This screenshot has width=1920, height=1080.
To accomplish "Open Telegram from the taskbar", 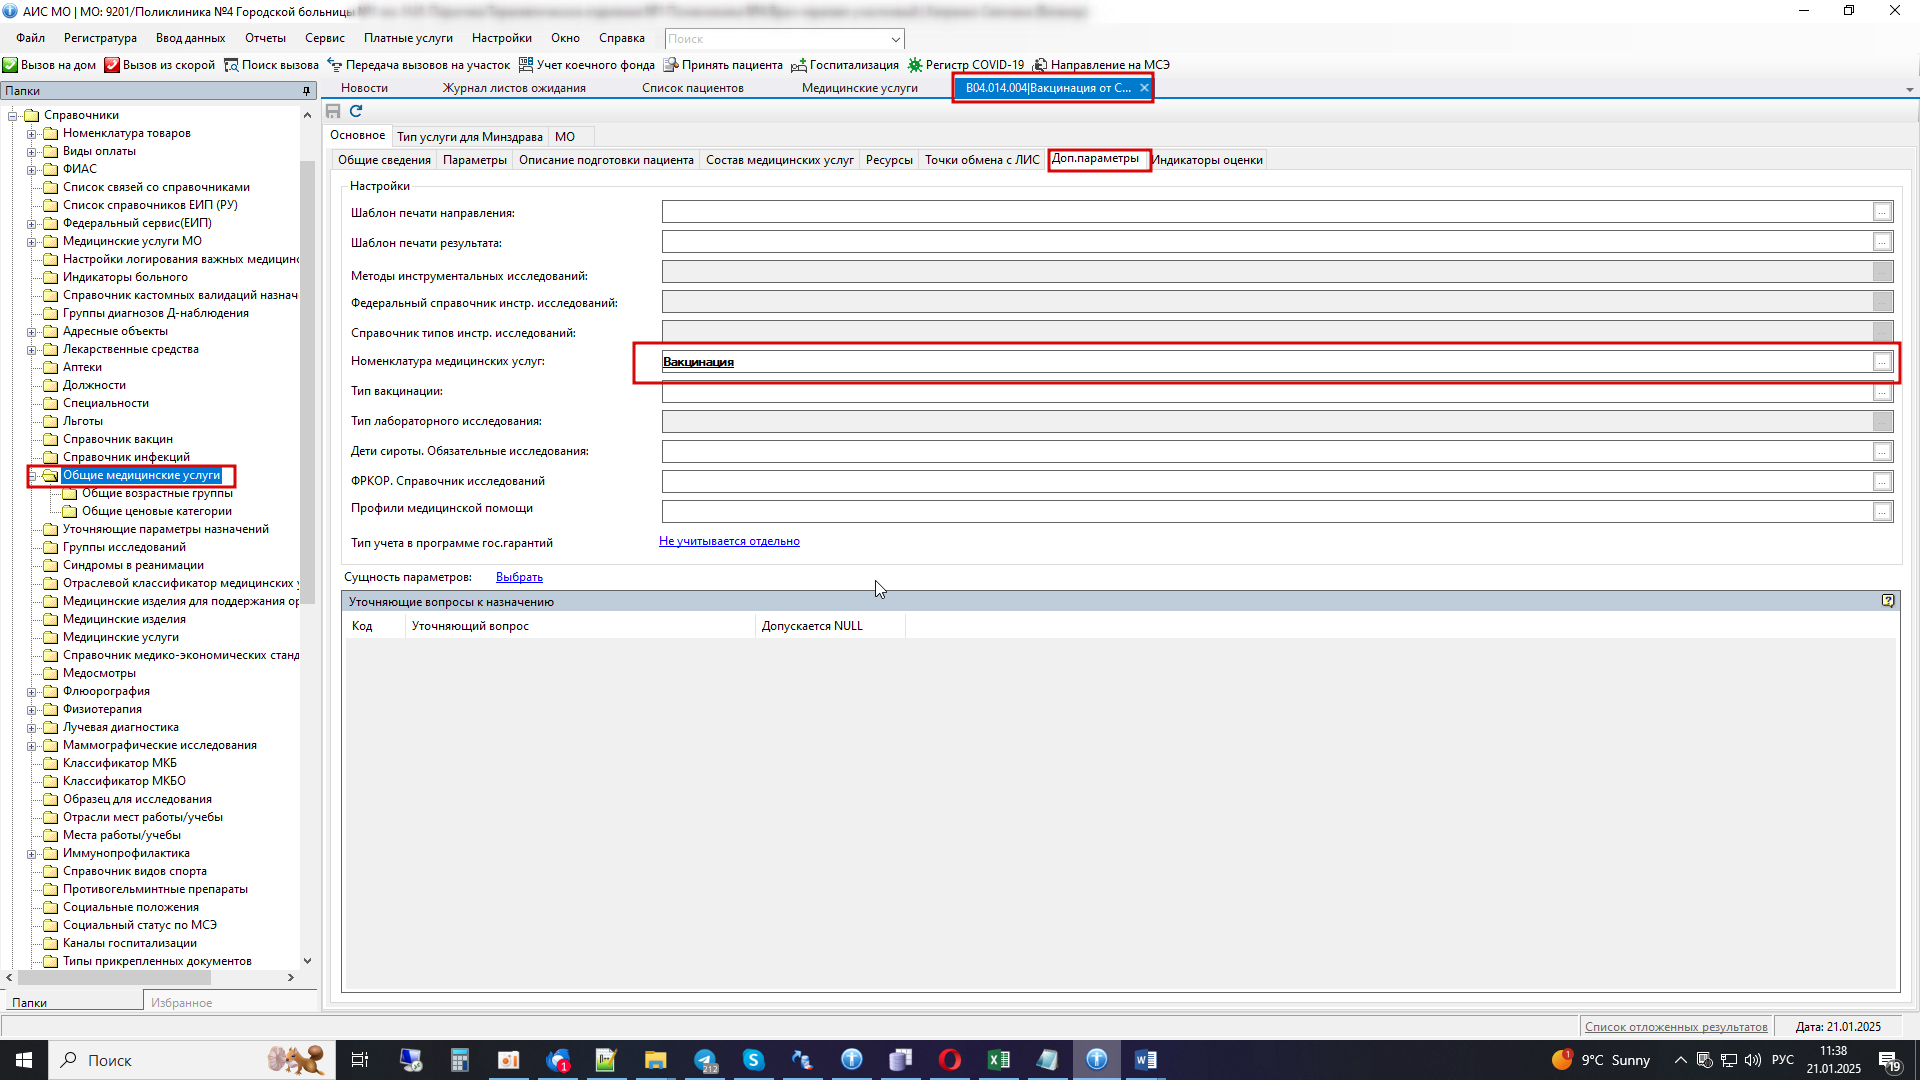I will point(705,1060).
